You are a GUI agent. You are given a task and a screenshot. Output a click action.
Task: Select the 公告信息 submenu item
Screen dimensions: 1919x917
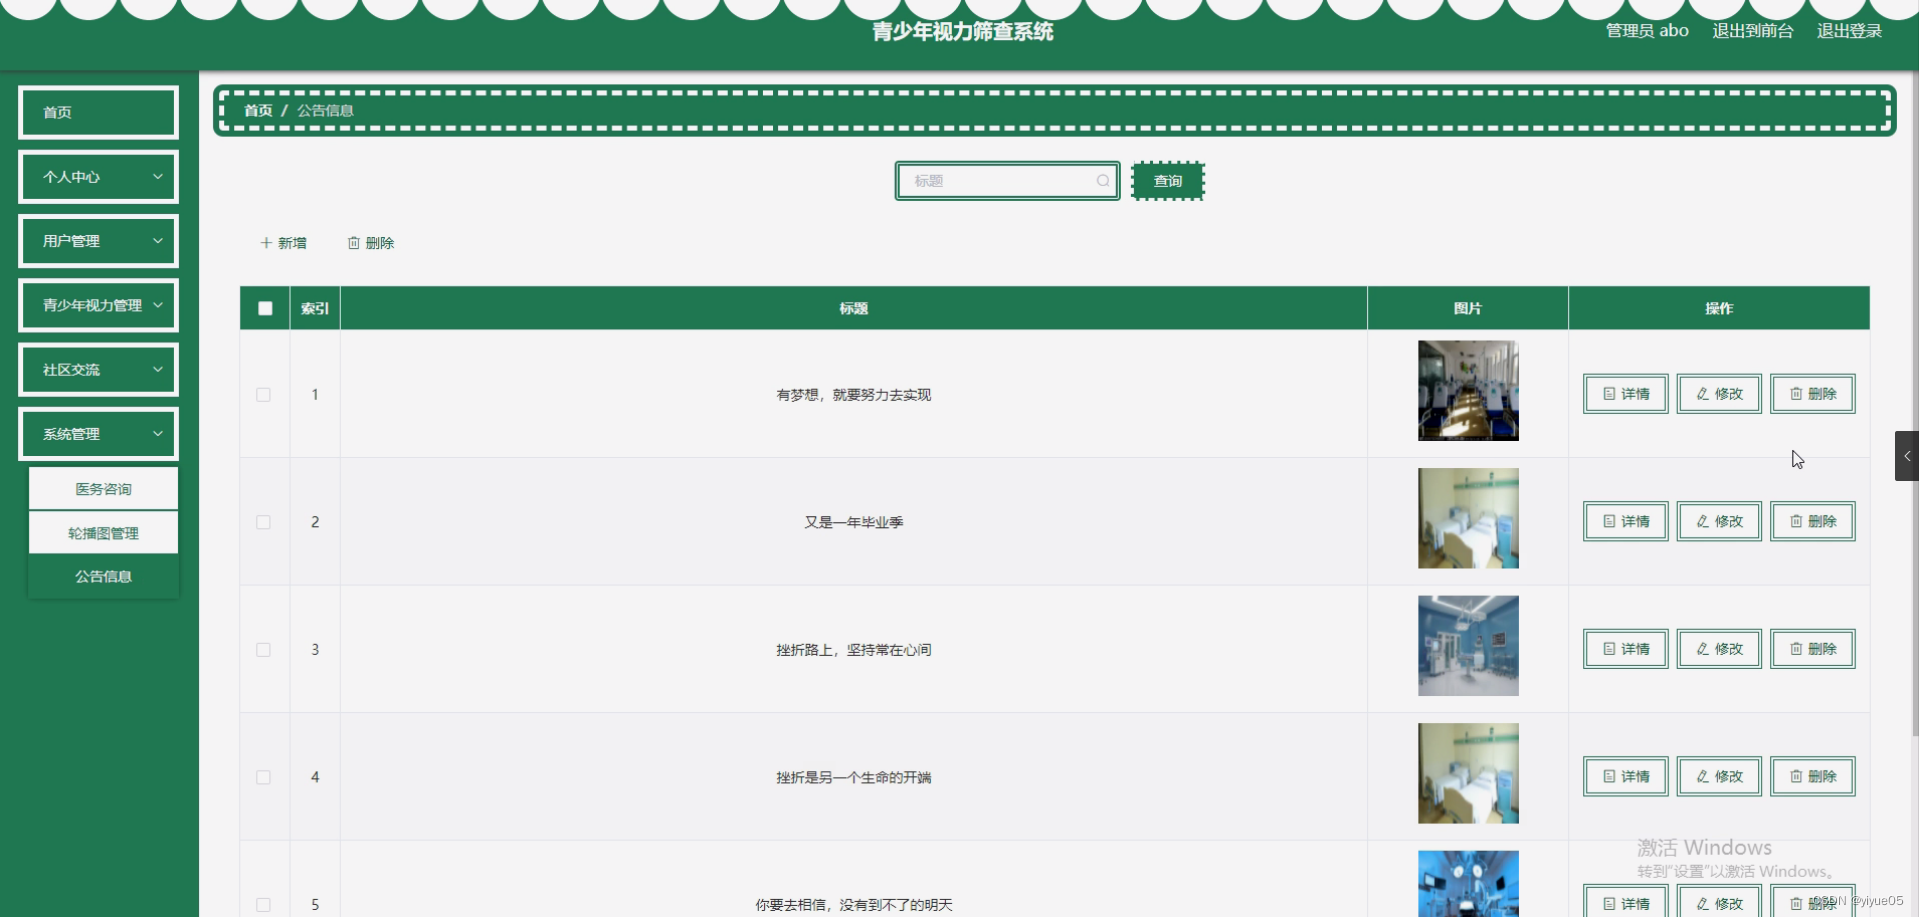pyautogui.click(x=103, y=576)
